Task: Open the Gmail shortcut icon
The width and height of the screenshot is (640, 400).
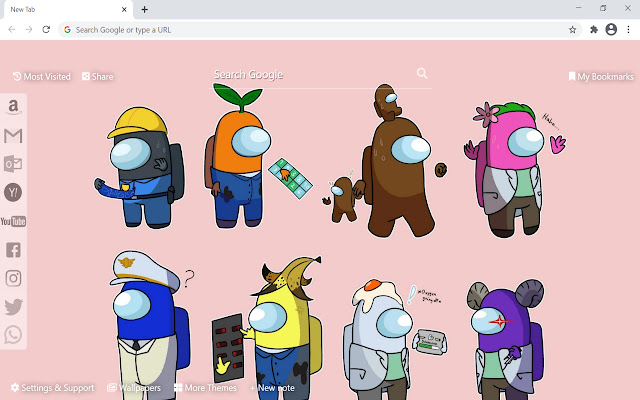Action: tap(13, 136)
